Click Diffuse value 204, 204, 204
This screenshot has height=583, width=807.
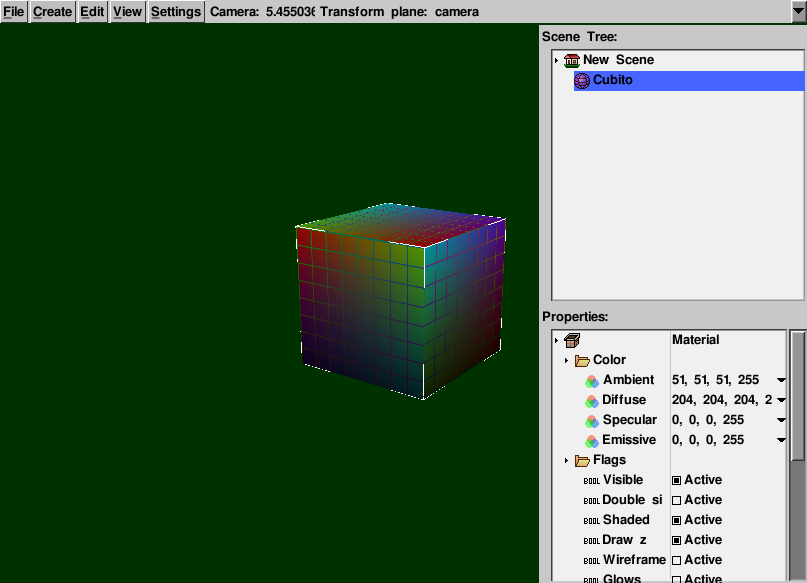coord(722,400)
